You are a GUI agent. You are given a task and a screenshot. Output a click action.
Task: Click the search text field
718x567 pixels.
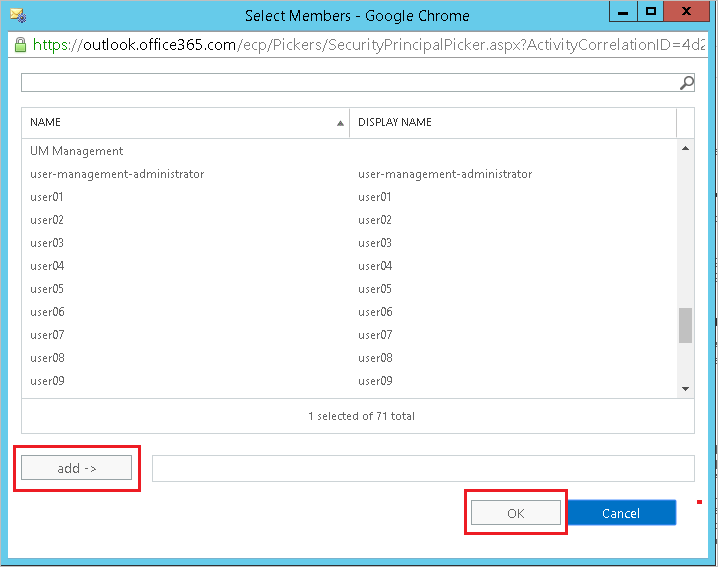click(x=348, y=83)
